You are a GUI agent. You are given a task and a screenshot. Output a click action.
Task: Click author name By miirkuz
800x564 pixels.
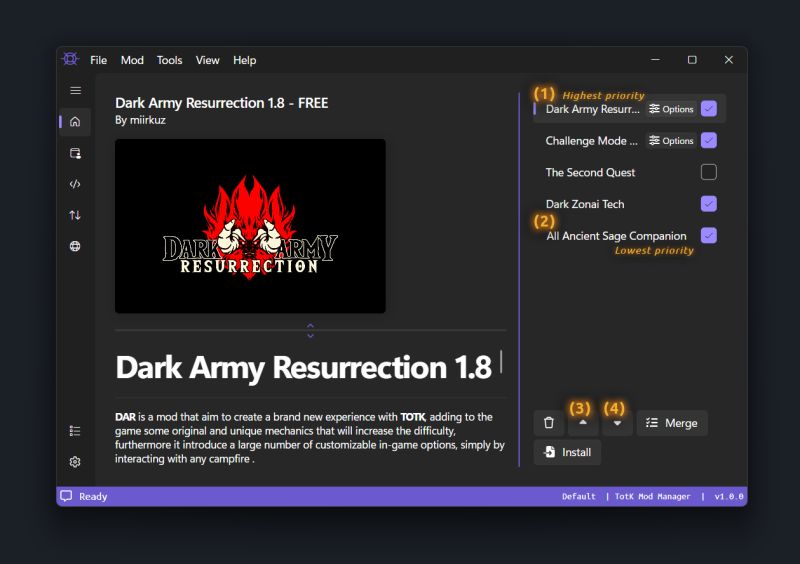140,120
